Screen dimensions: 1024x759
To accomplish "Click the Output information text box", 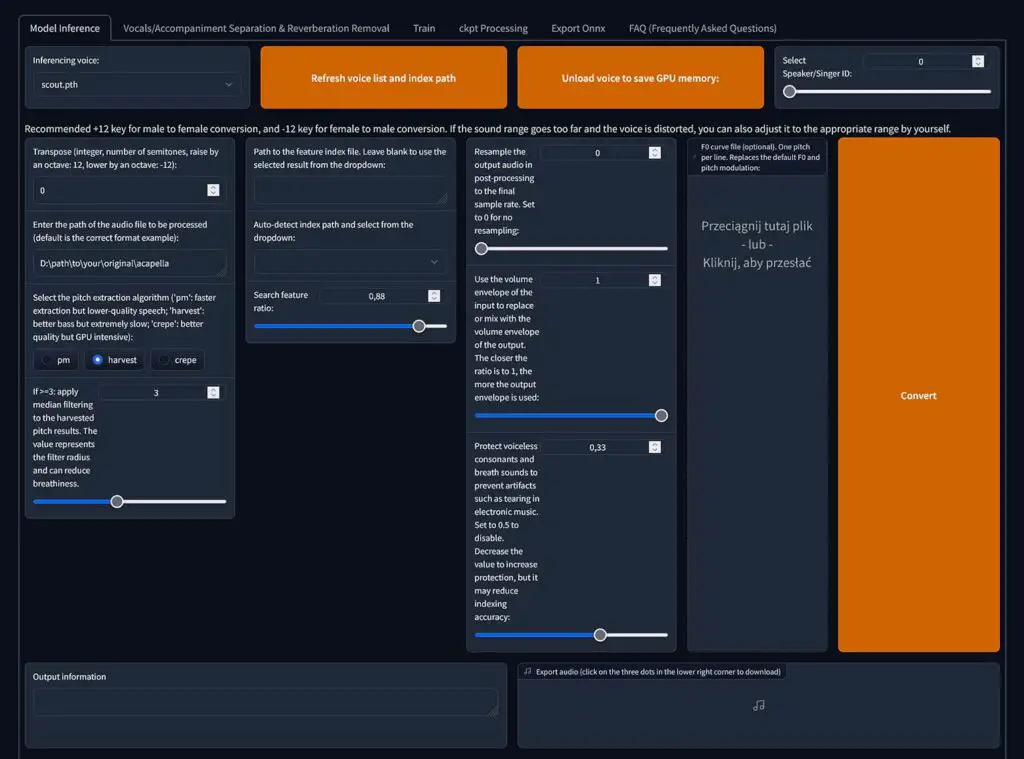I will [x=266, y=702].
